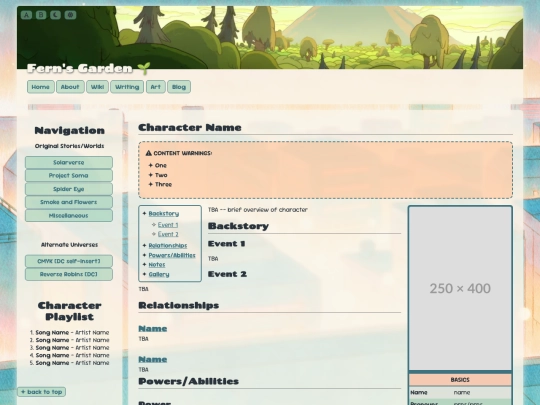Click the BASICS infobox header
The image size is (540, 405).
tap(460, 380)
